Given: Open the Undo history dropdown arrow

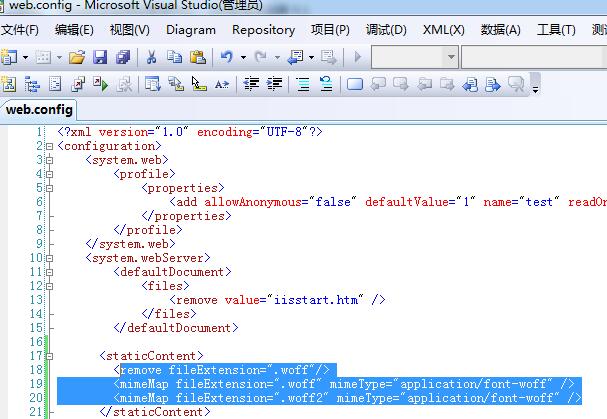Looking at the screenshot, I should pos(243,58).
